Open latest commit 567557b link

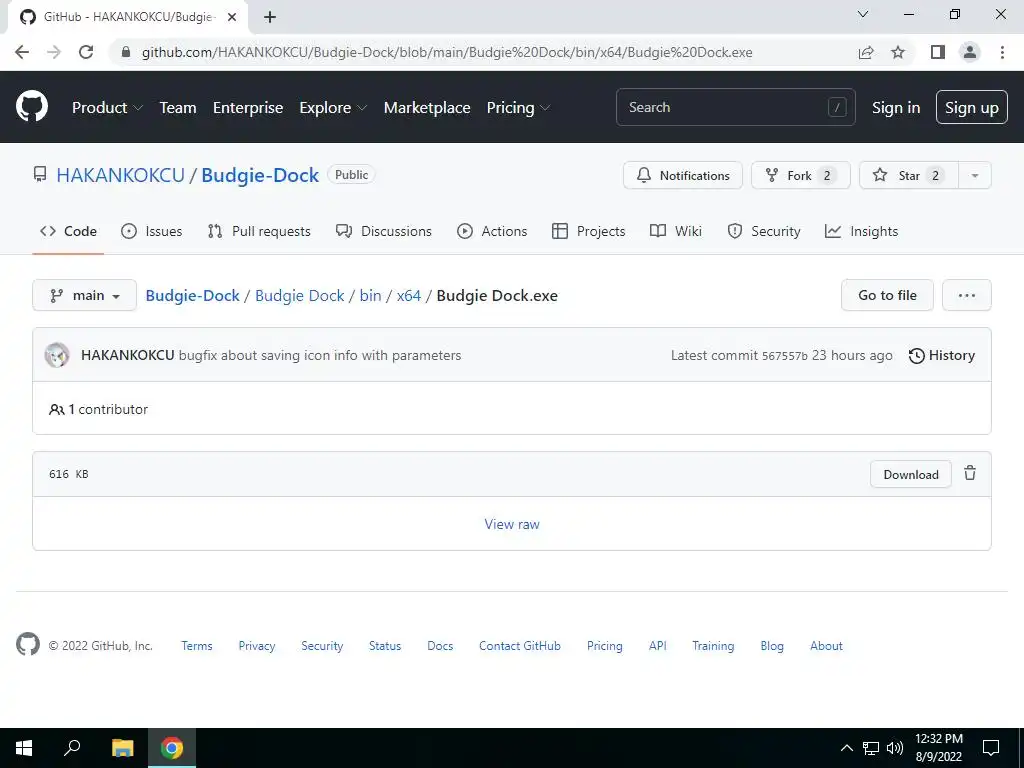(784, 356)
